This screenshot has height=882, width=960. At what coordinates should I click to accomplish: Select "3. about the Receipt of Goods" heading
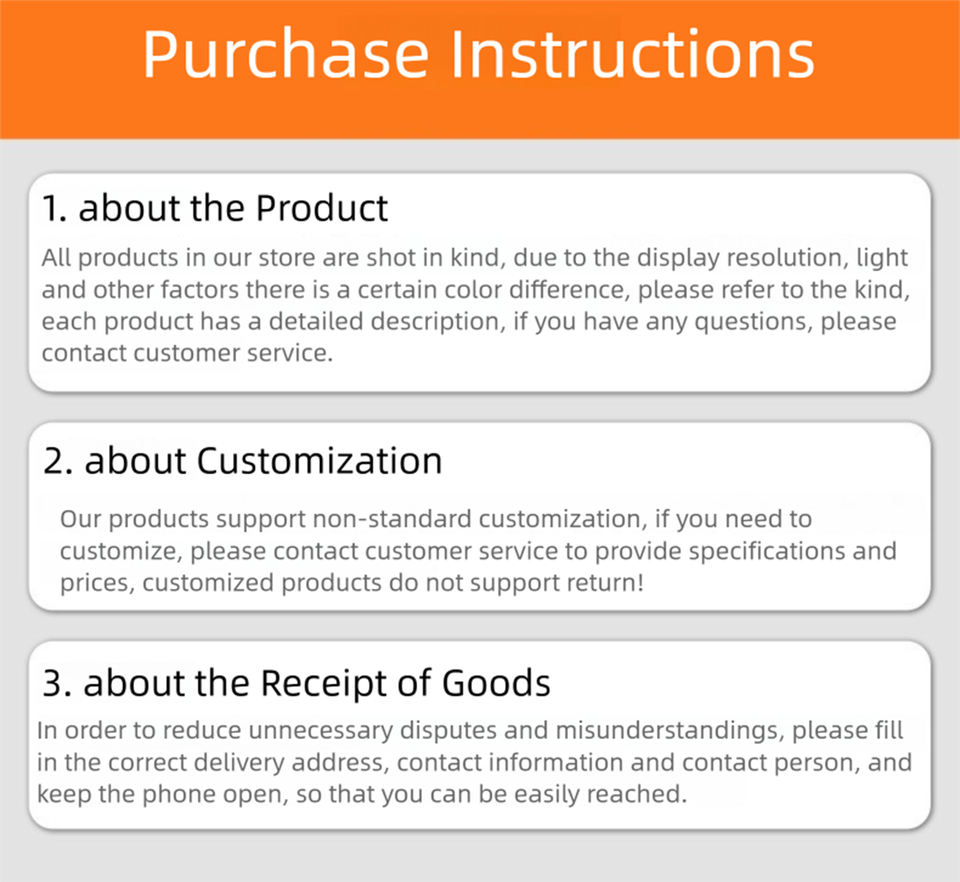tap(296, 683)
